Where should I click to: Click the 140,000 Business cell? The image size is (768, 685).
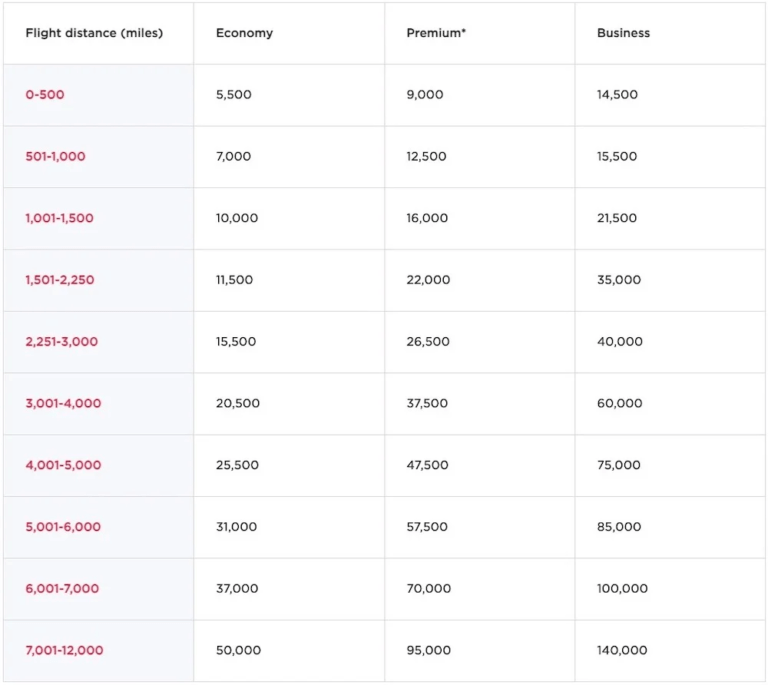pyautogui.click(x=622, y=650)
